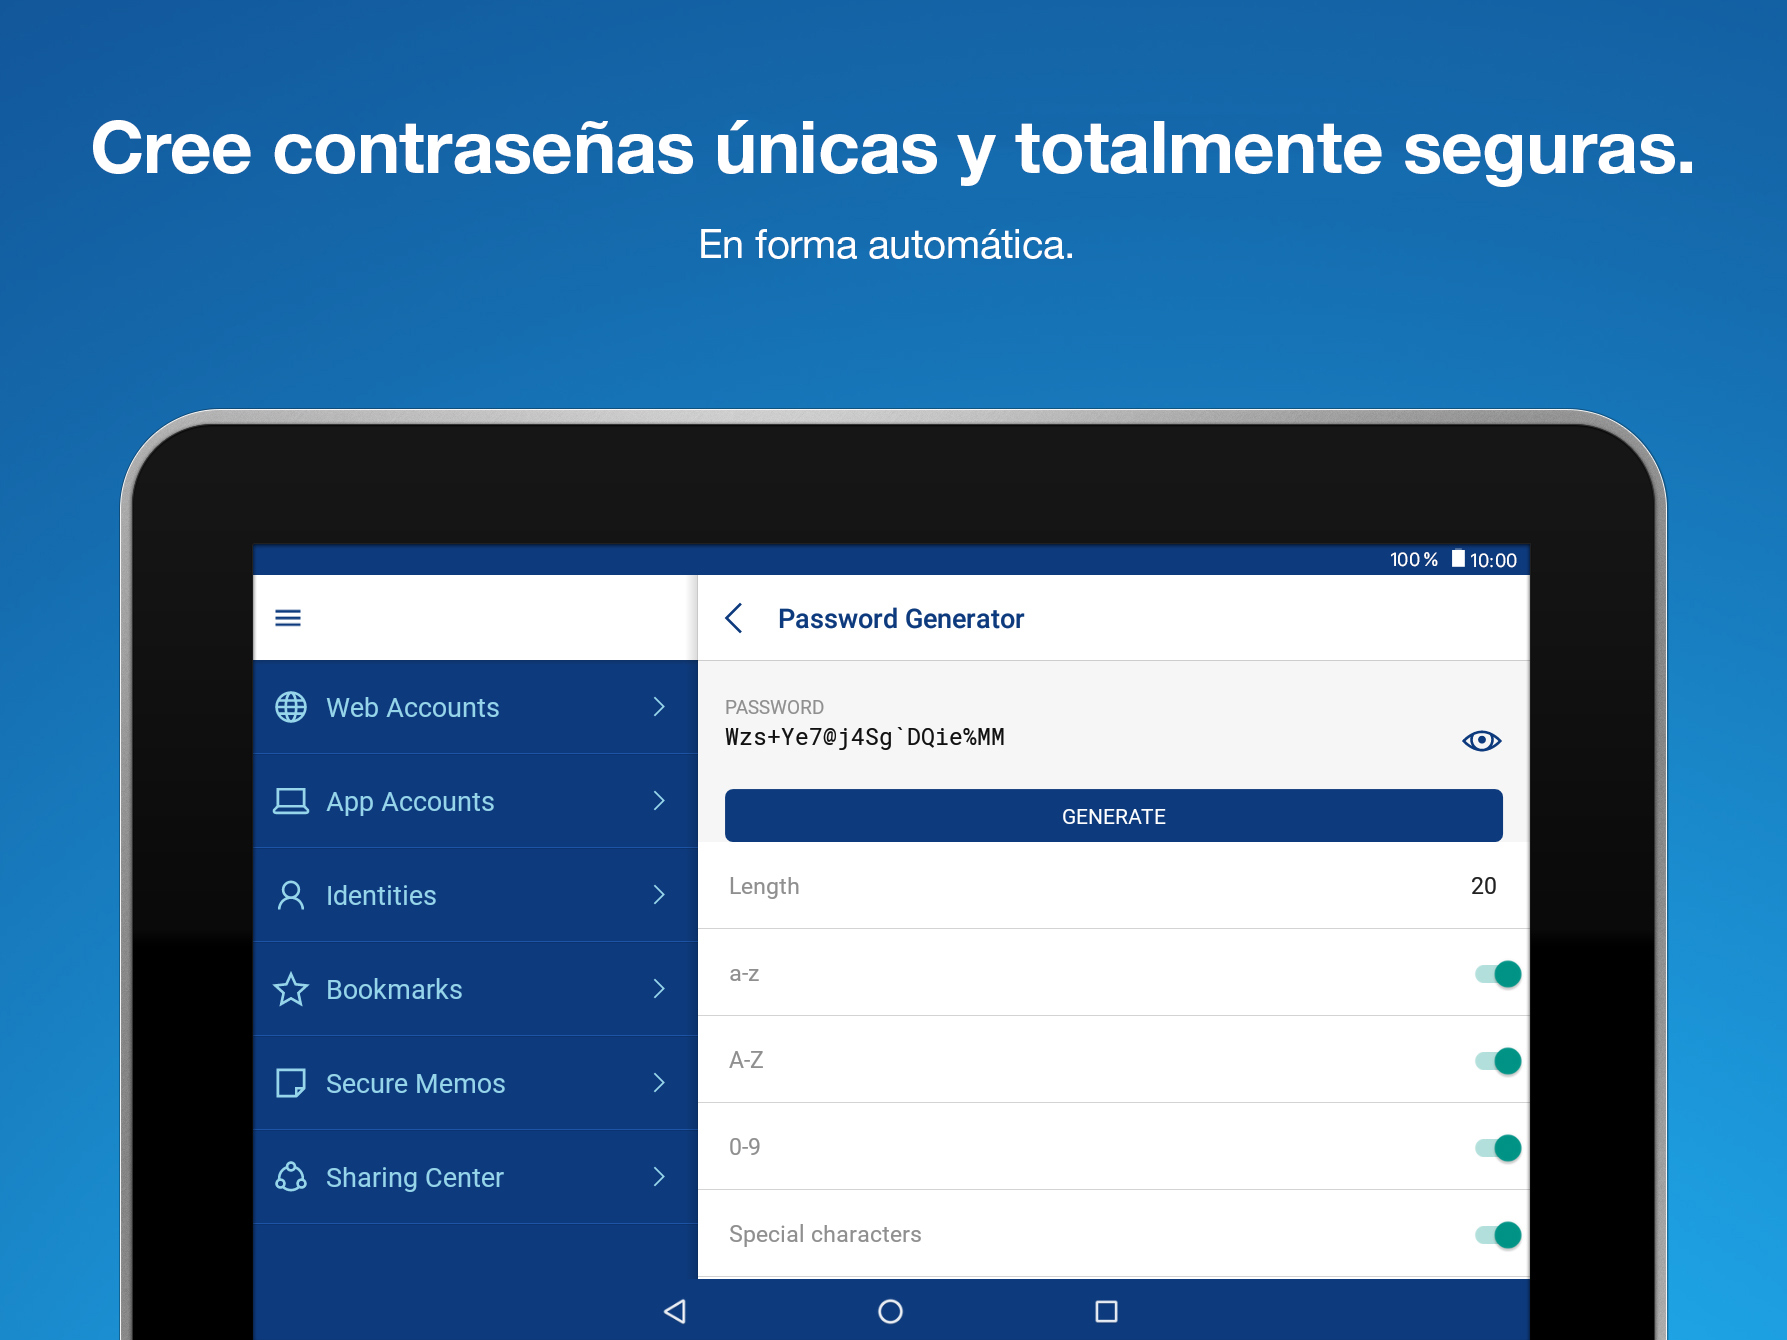Expand Web Accounts with its chevron

pyautogui.click(x=659, y=707)
